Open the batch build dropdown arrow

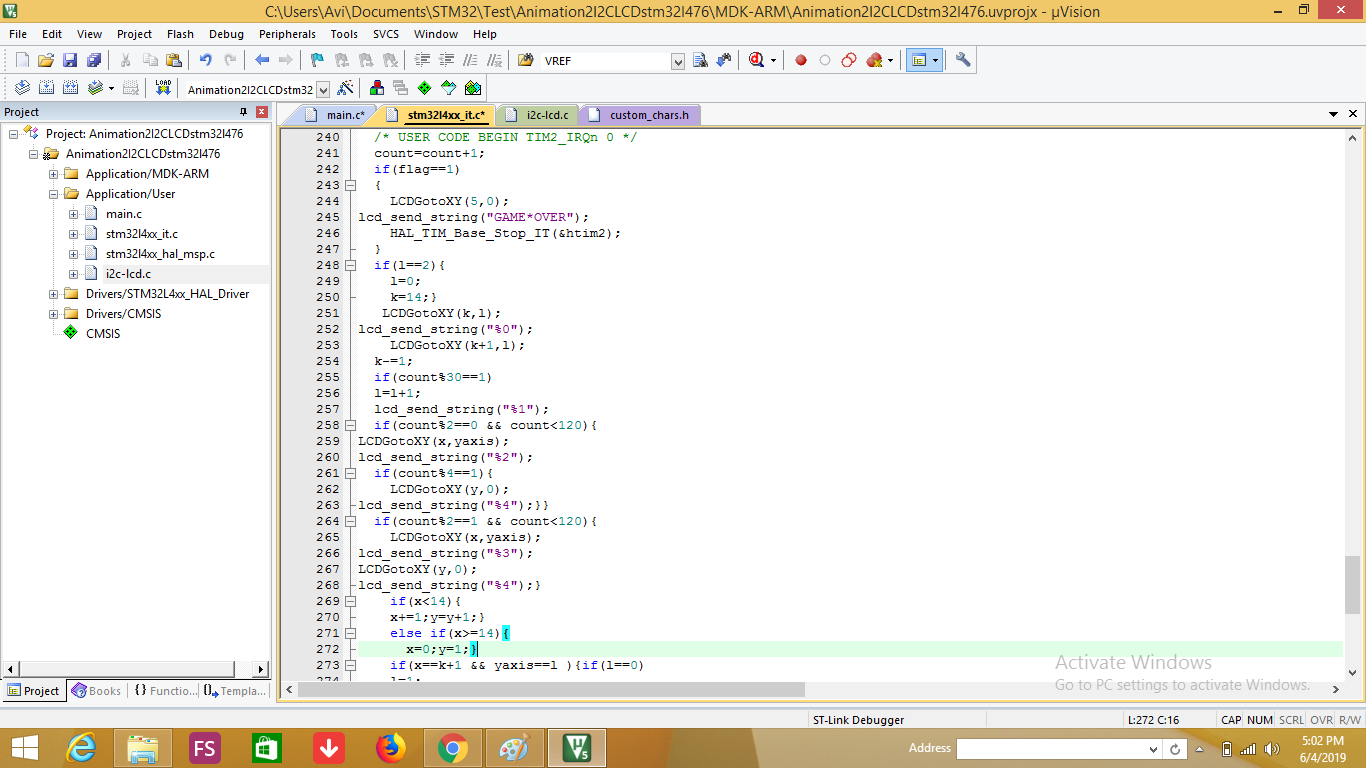point(111,88)
